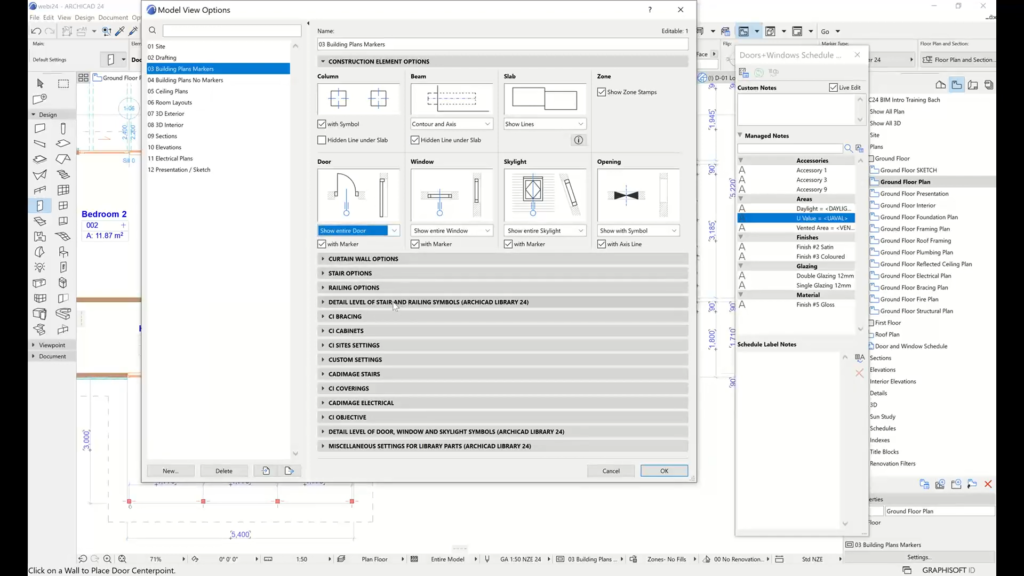This screenshot has width=1024, height=576.
Task: Select the Zone tool in the toolbox
Action: [x=40, y=236]
